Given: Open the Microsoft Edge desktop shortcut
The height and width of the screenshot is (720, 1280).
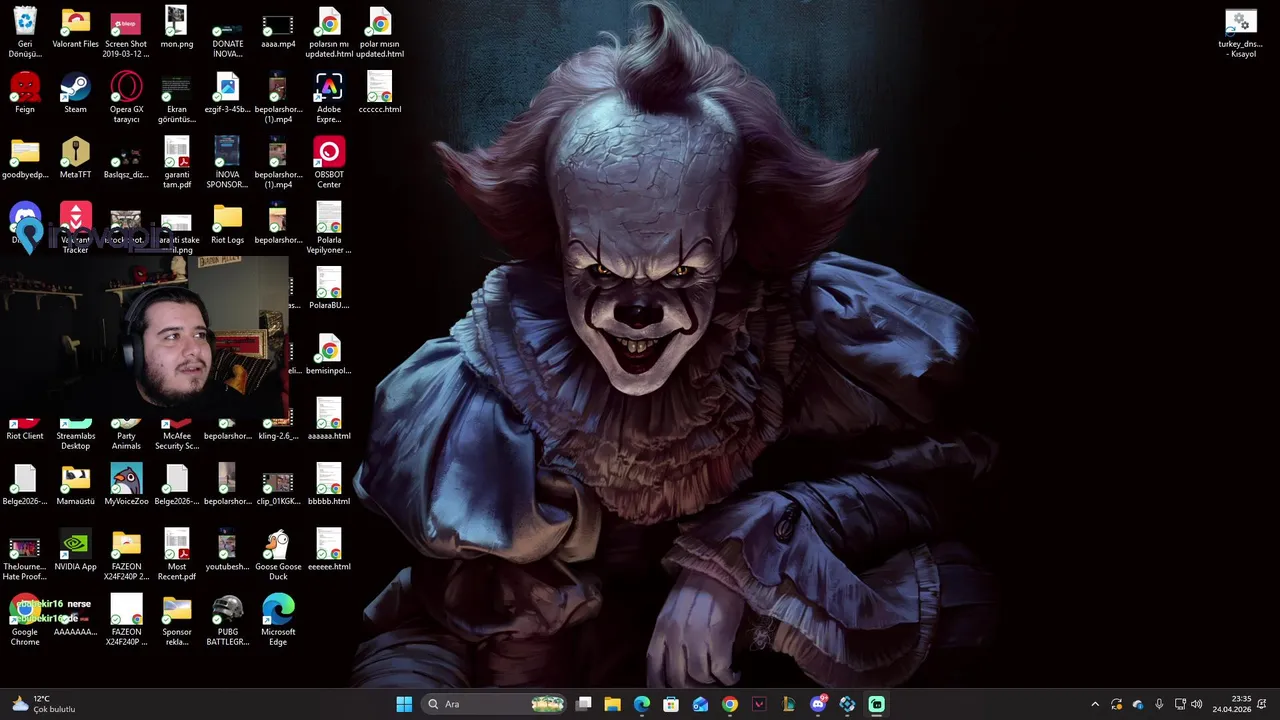Looking at the screenshot, I should (x=278, y=620).
